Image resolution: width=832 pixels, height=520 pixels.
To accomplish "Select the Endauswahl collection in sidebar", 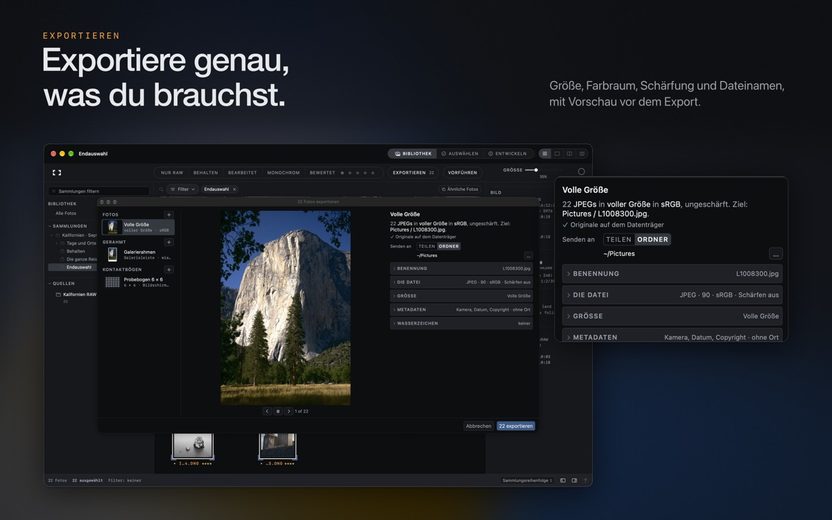I will [x=73, y=267].
